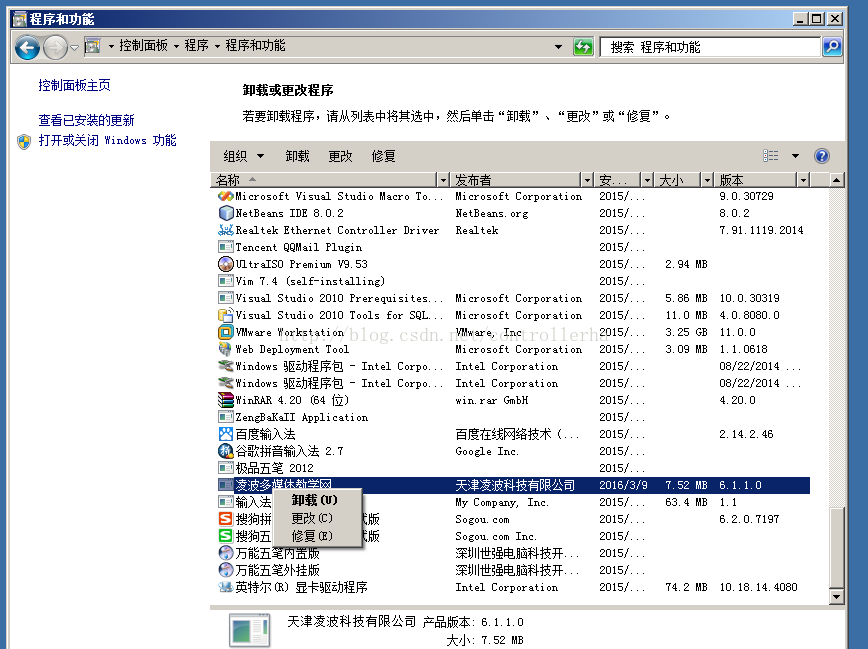Click 控制面板 in the address breadcrumb
Image resolution: width=868 pixels, height=649 pixels.
click(x=143, y=45)
